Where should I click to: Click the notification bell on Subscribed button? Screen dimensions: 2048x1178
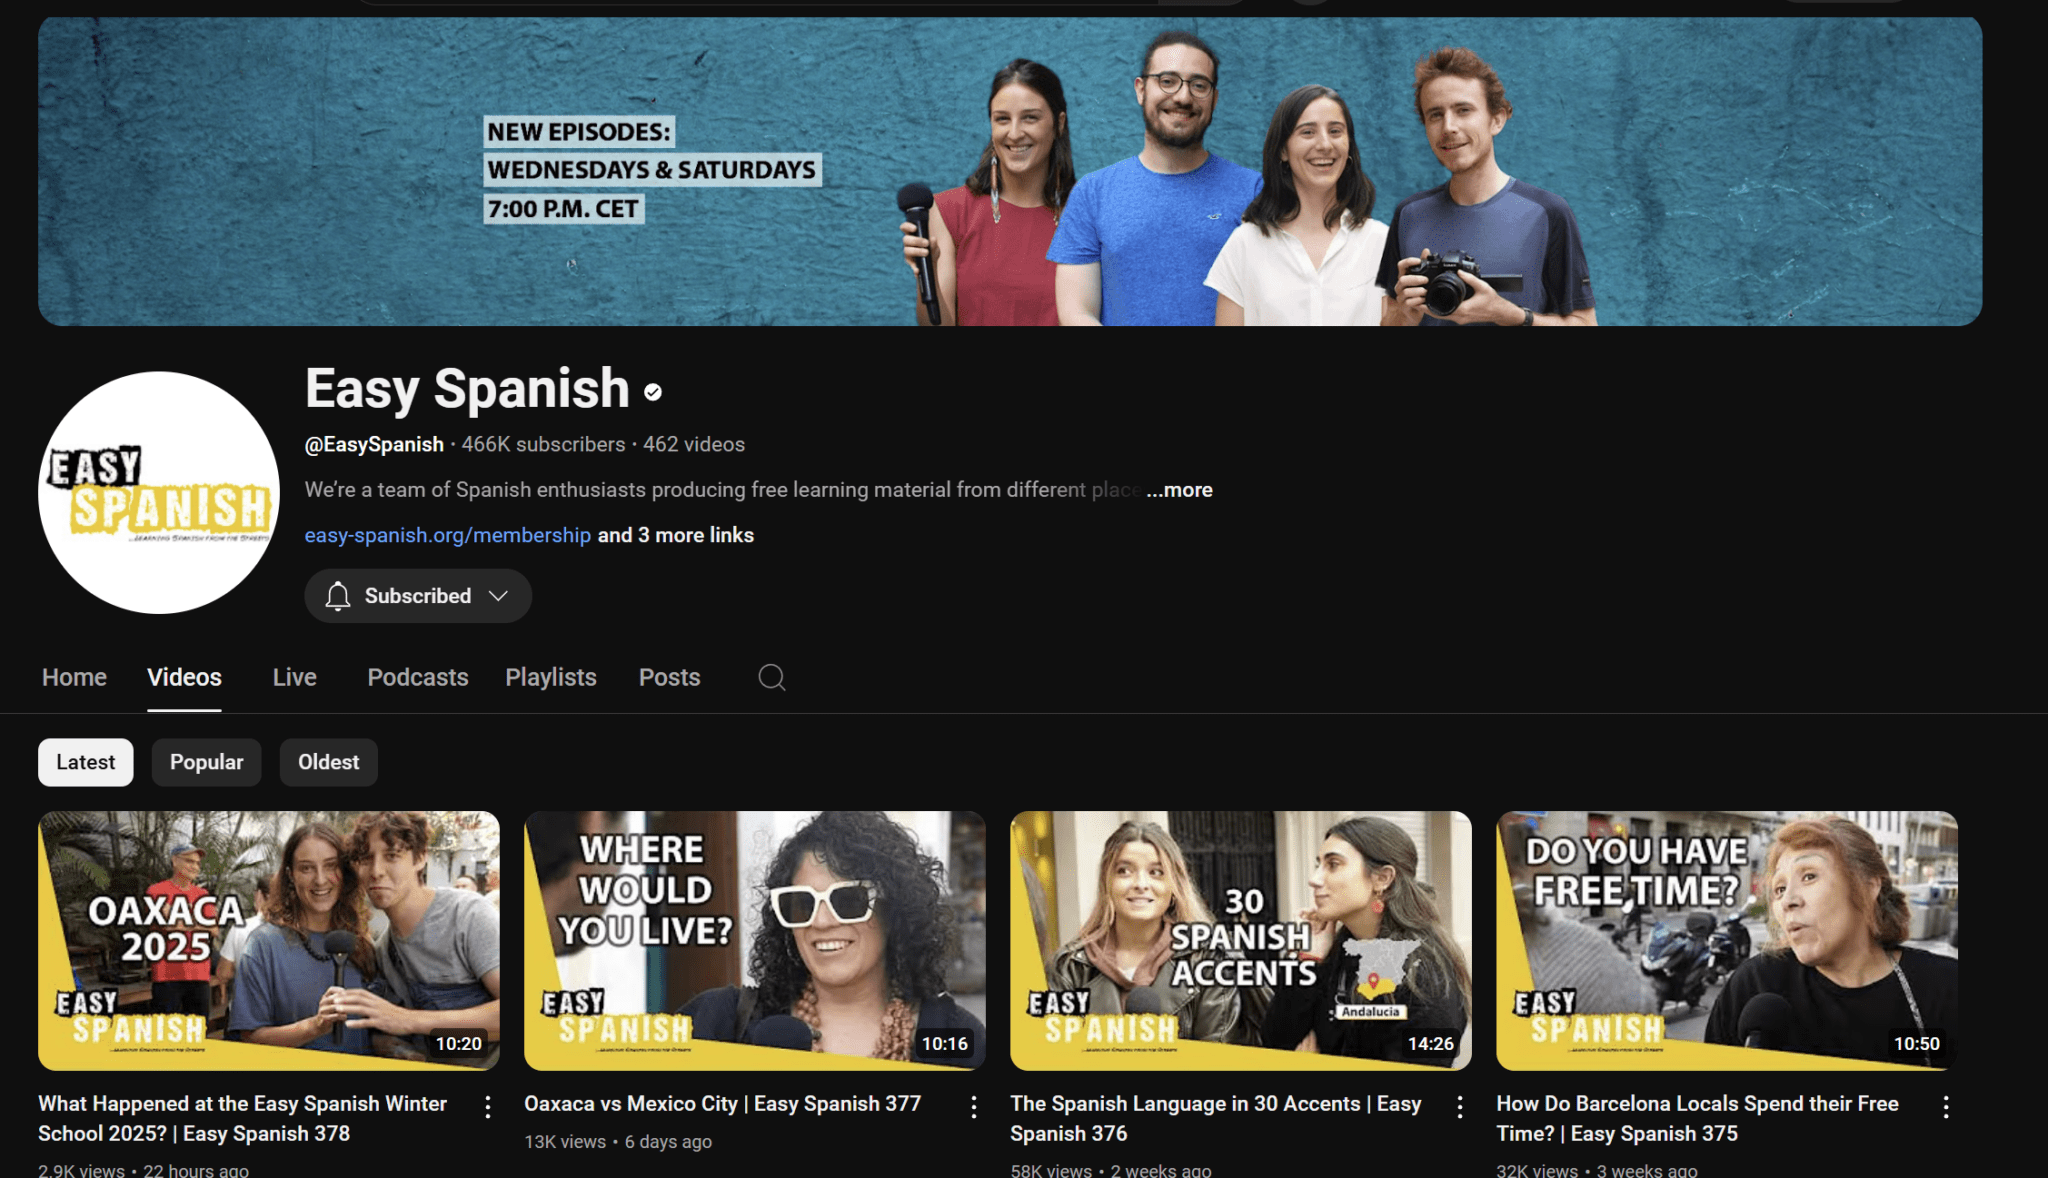[338, 595]
